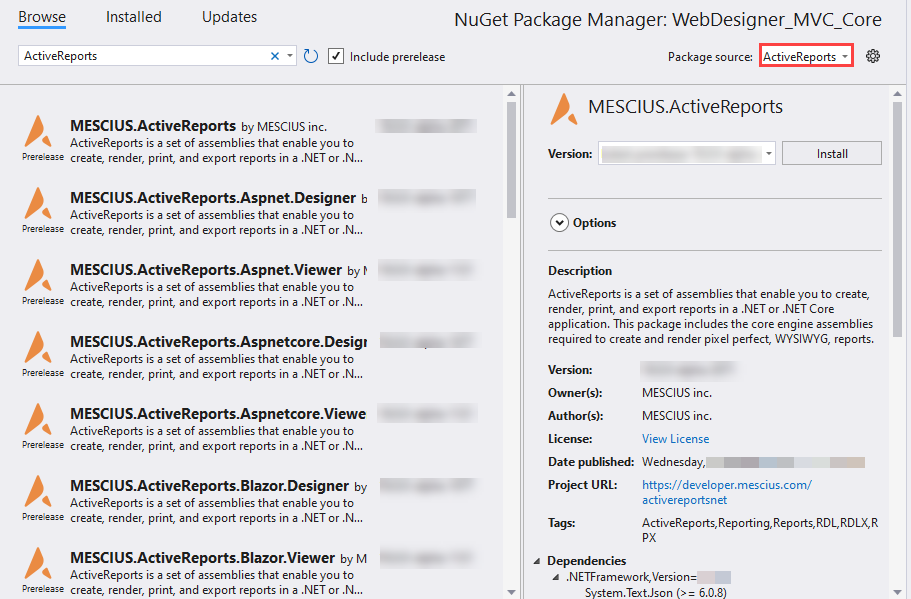Switch to the Browse tab
This screenshot has height=599, width=911.
(42, 17)
